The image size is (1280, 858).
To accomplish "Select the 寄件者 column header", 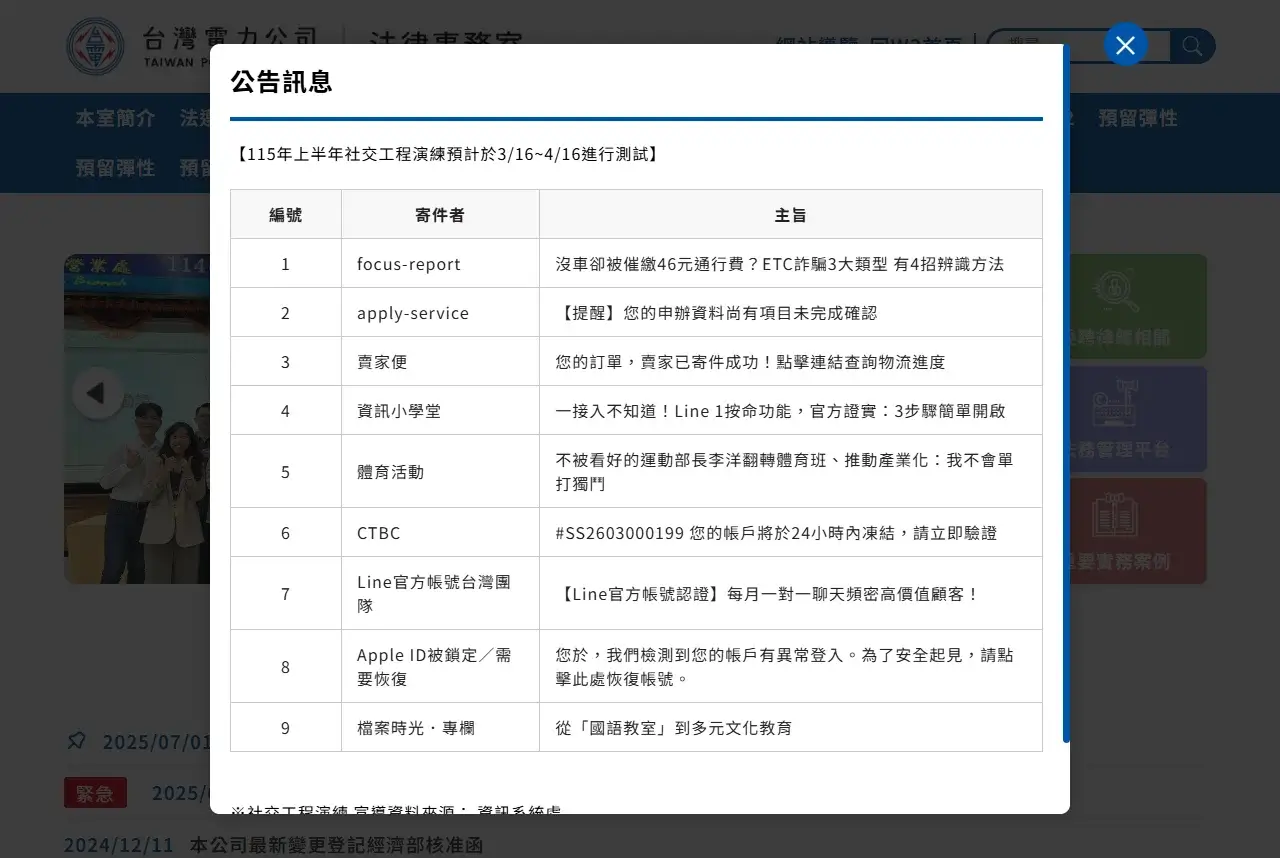I will [440, 215].
